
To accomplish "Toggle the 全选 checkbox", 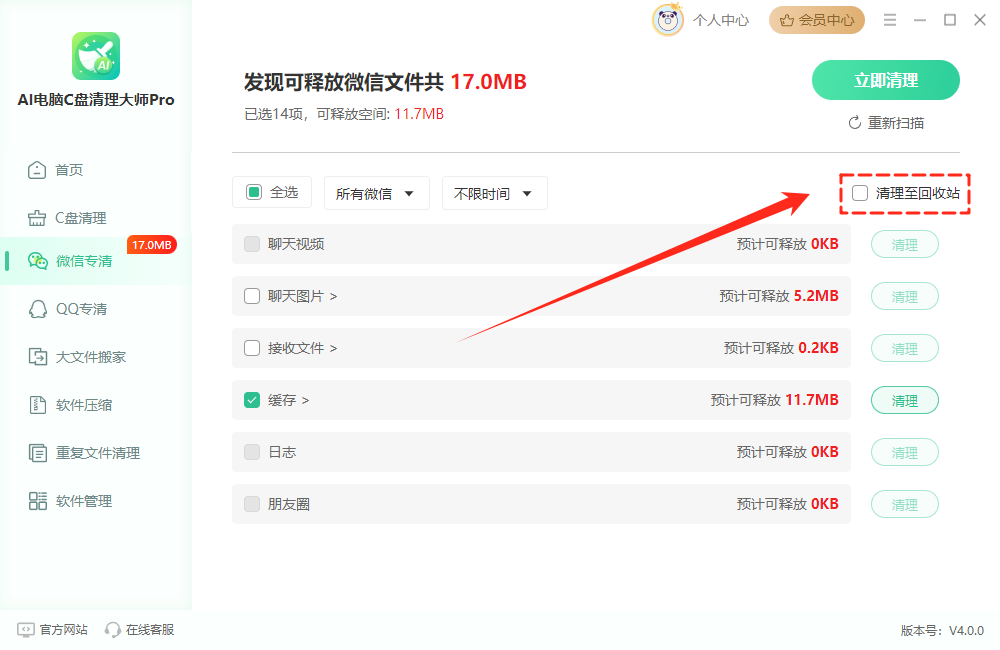I will coord(254,192).
